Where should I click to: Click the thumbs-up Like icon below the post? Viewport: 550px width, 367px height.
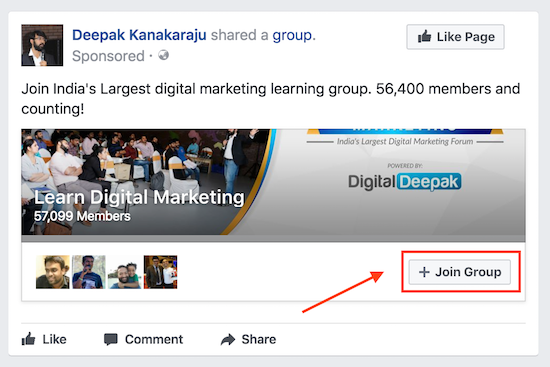click(28, 339)
